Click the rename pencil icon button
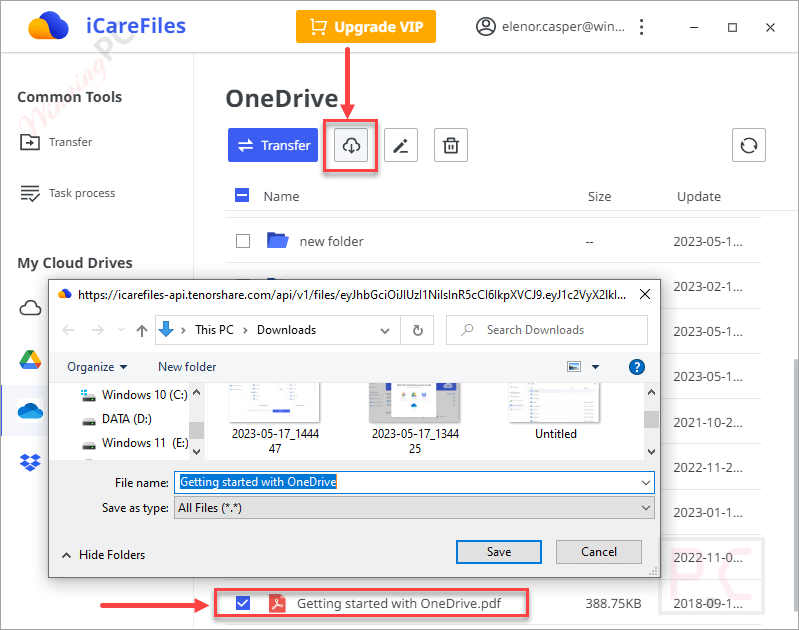Viewport: 799px width, 630px height. coord(401,145)
